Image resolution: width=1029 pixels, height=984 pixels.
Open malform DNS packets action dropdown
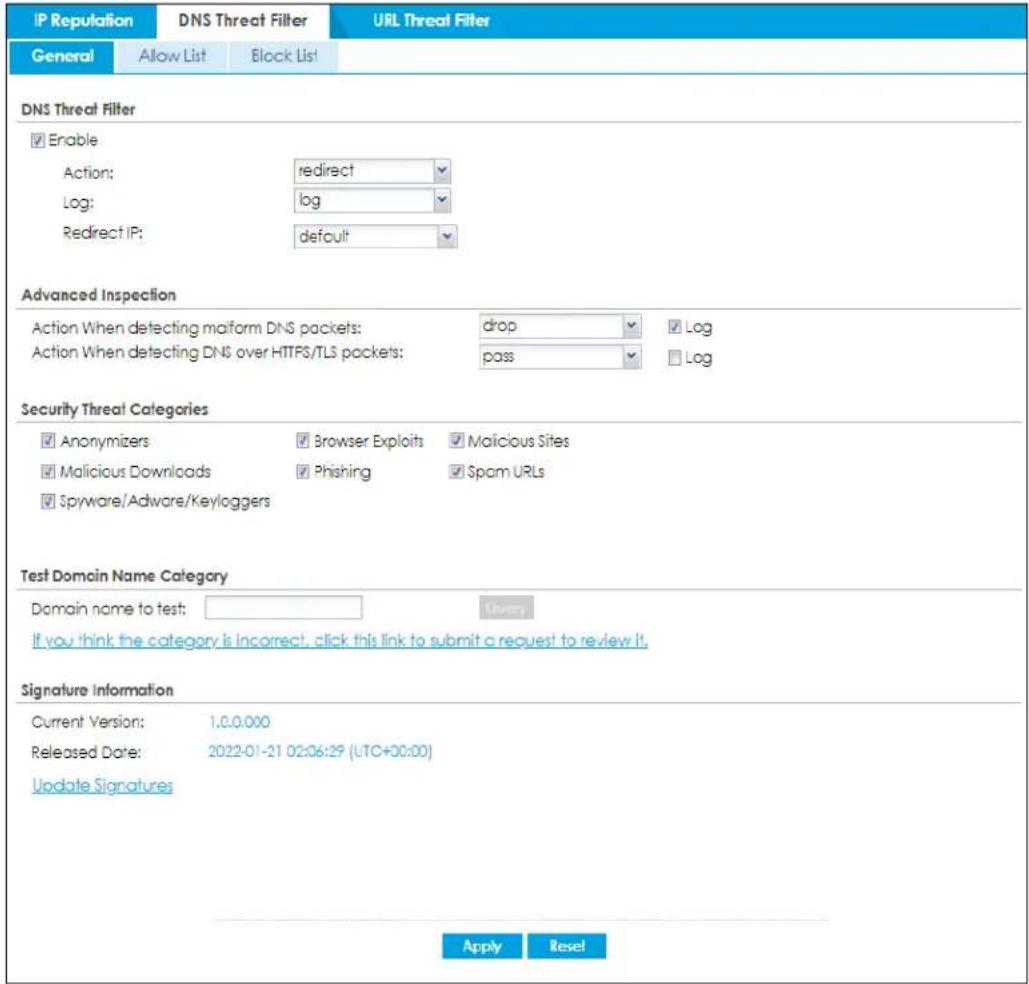560,326
